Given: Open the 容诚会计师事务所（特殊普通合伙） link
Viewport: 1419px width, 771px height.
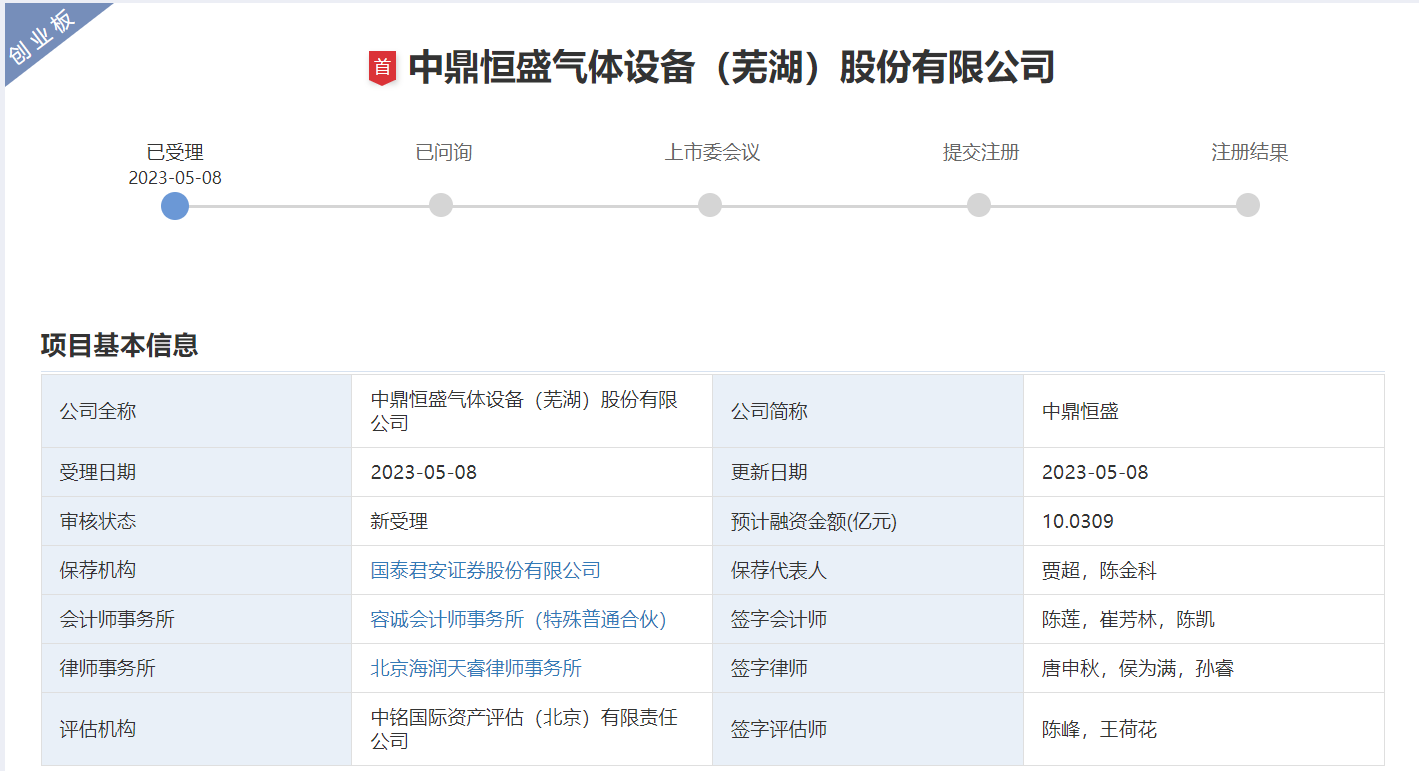Looking at the screenshot, I should pyautogui.click(x=519, y=620).
